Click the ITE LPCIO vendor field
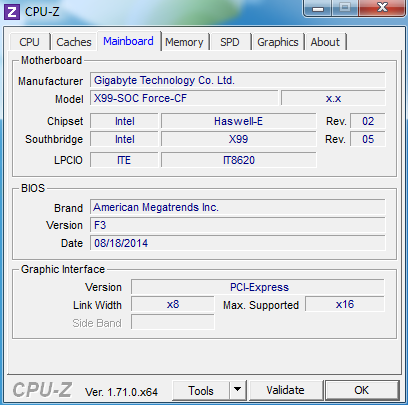 click(x=124, y=160)
